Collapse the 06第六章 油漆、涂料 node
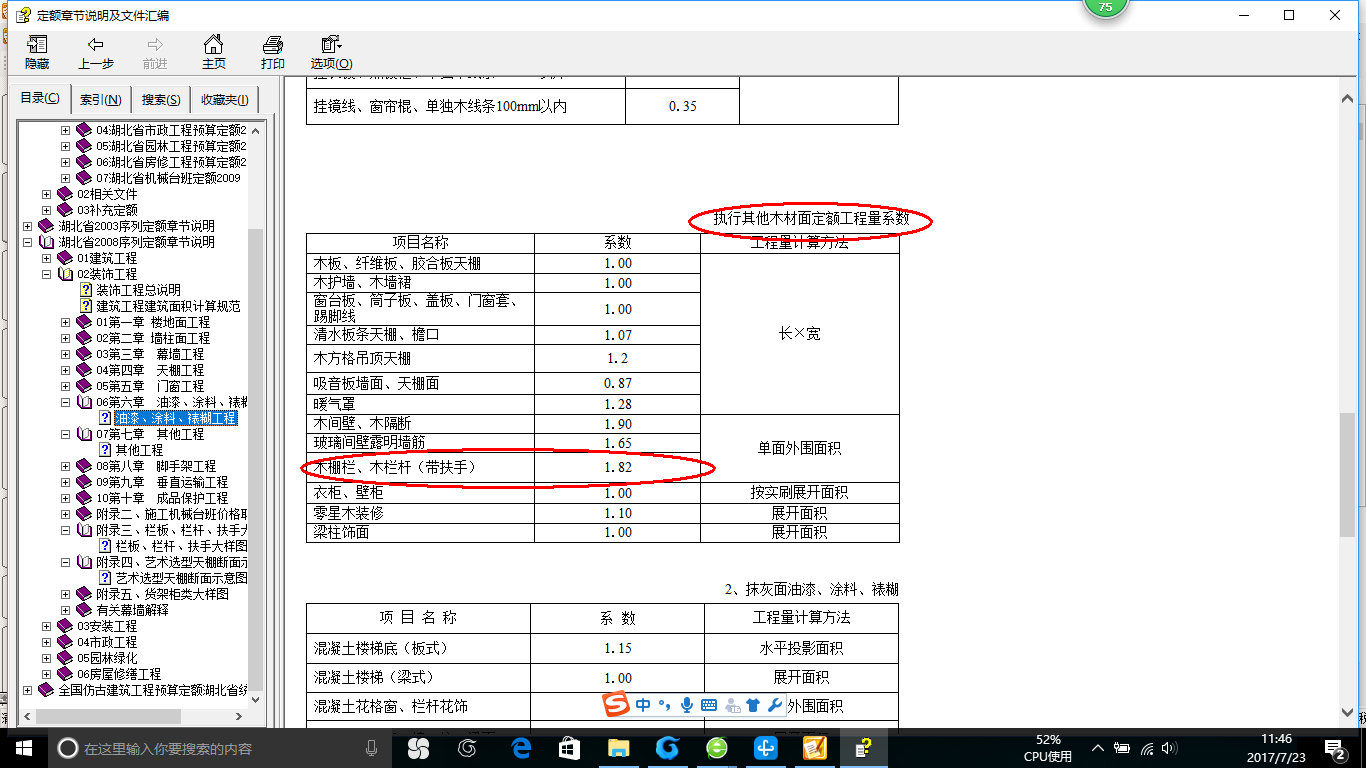Image resolution: width=1366 pixels, height=768 pixels. coord(66,402)
